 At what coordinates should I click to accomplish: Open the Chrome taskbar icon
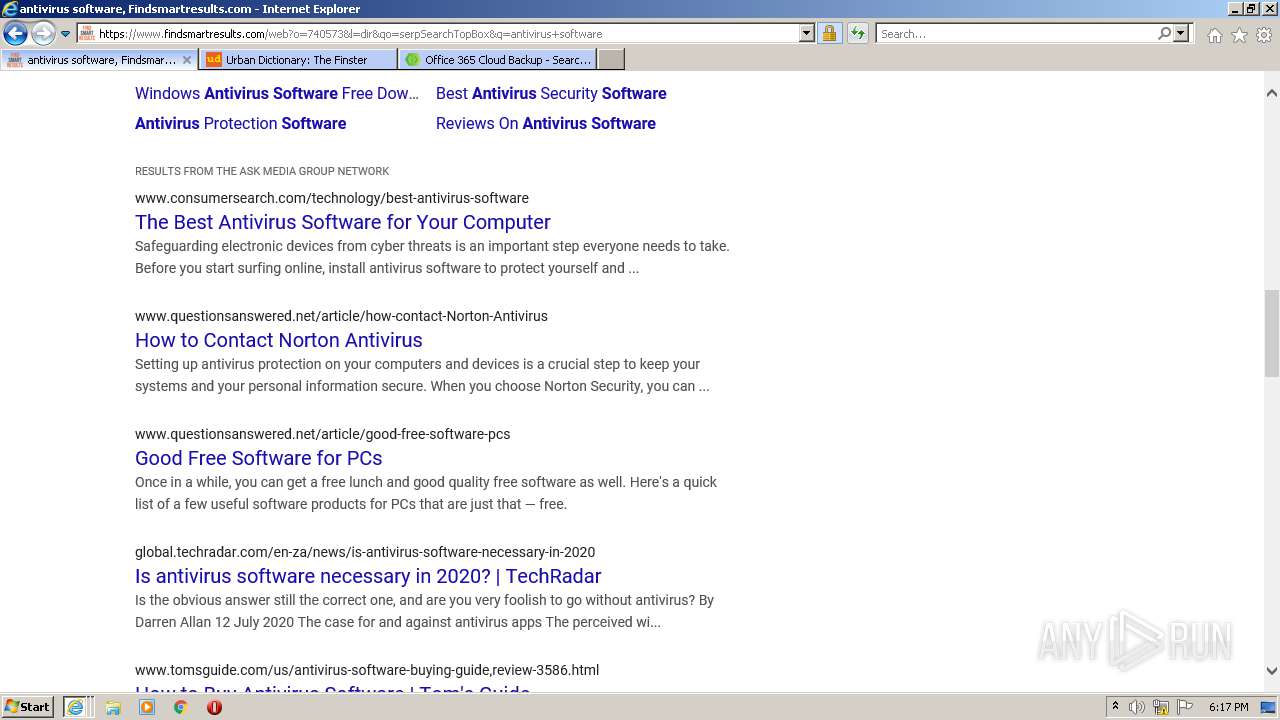click(x=181, y=707)
